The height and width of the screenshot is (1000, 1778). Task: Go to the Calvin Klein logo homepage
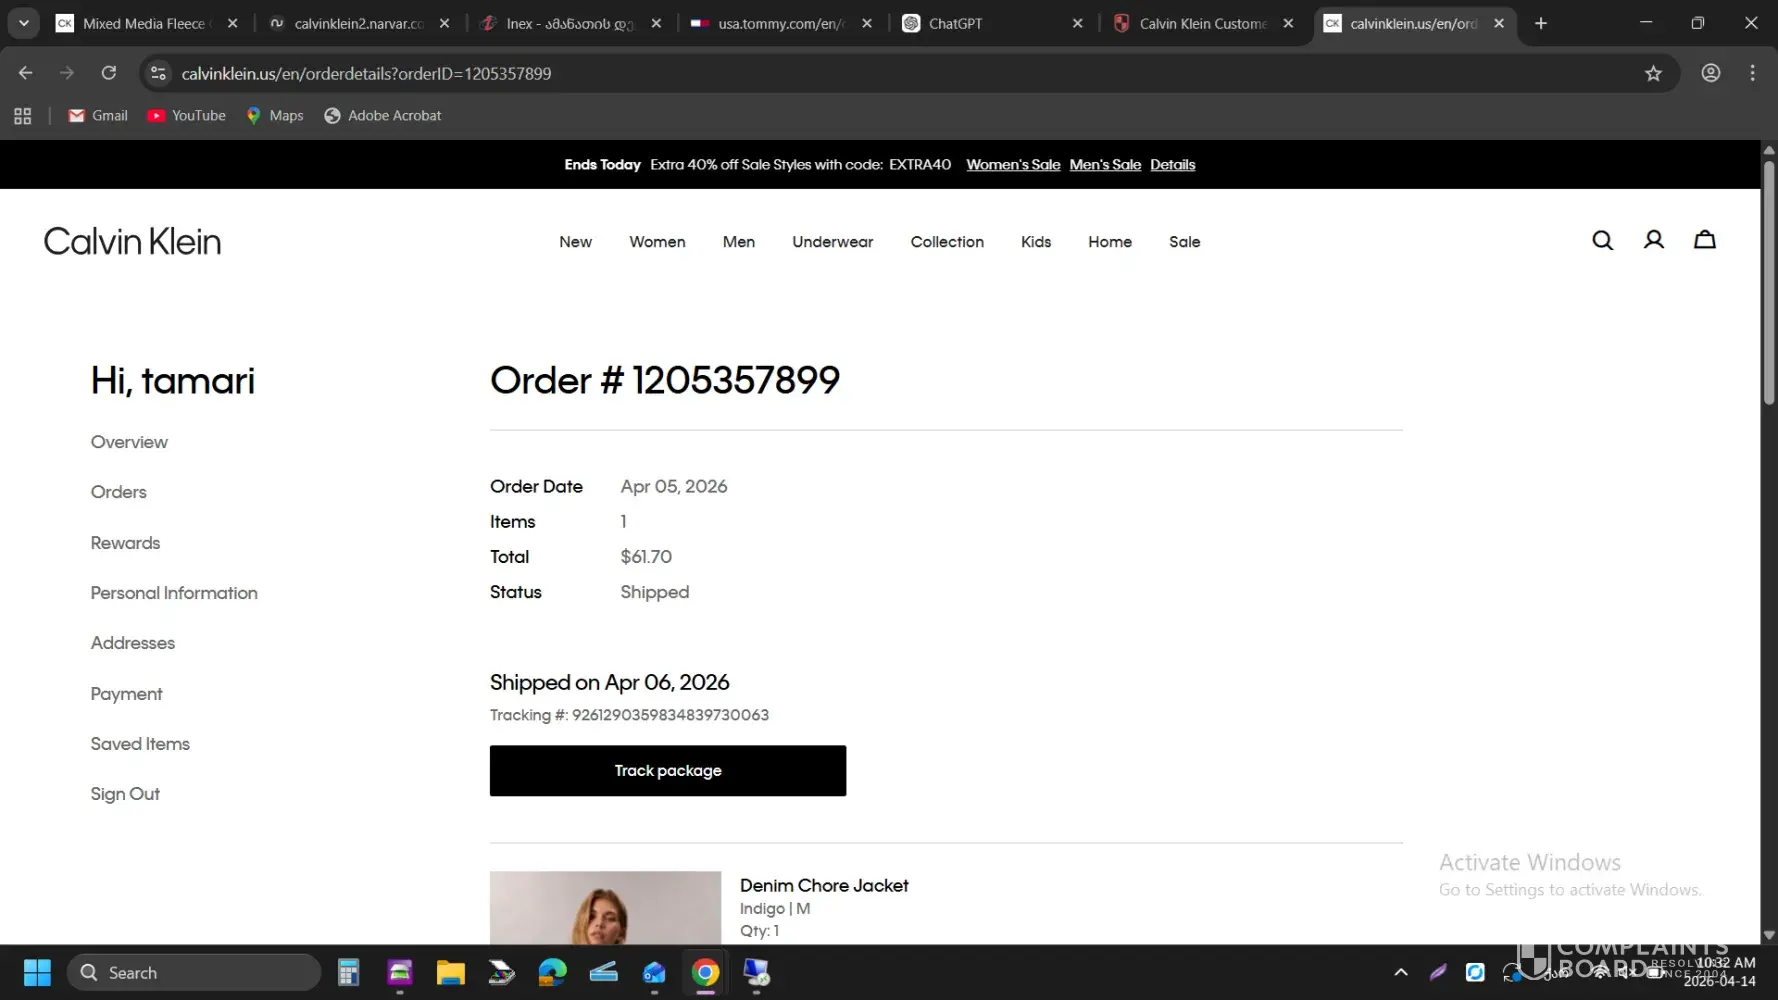pos(132,241)
